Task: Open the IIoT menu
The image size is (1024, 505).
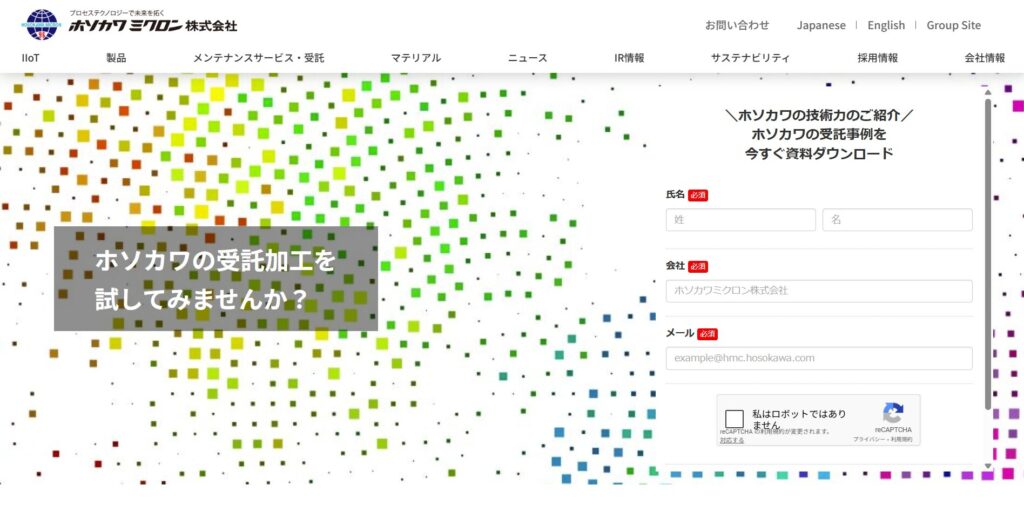Action: pos(31,57)
